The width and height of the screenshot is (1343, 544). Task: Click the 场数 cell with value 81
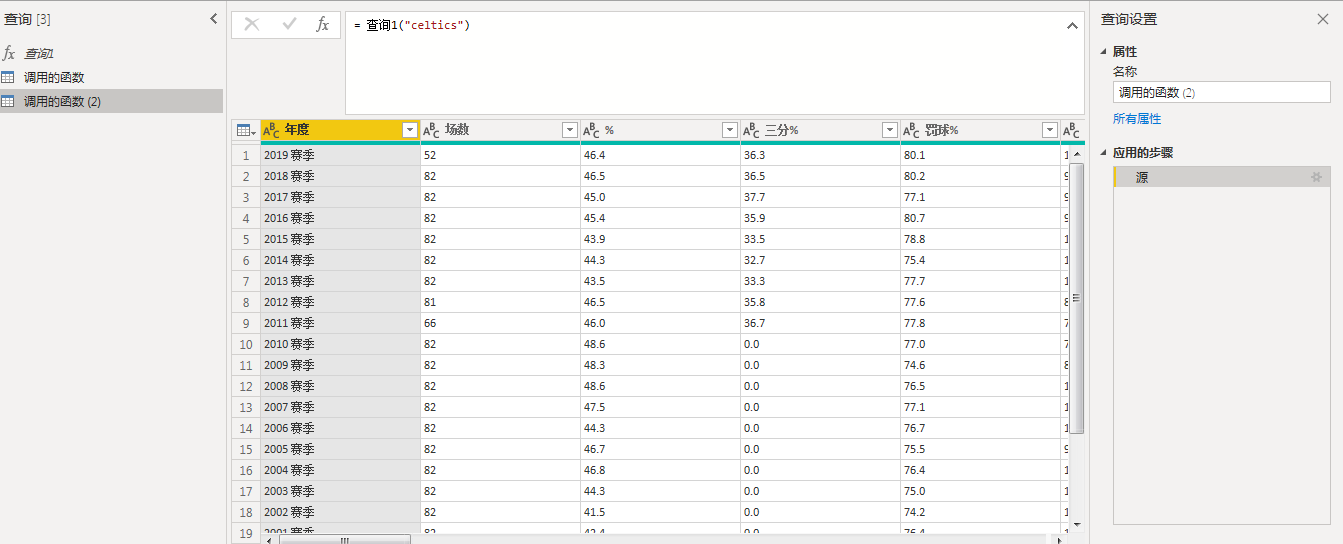500,302
